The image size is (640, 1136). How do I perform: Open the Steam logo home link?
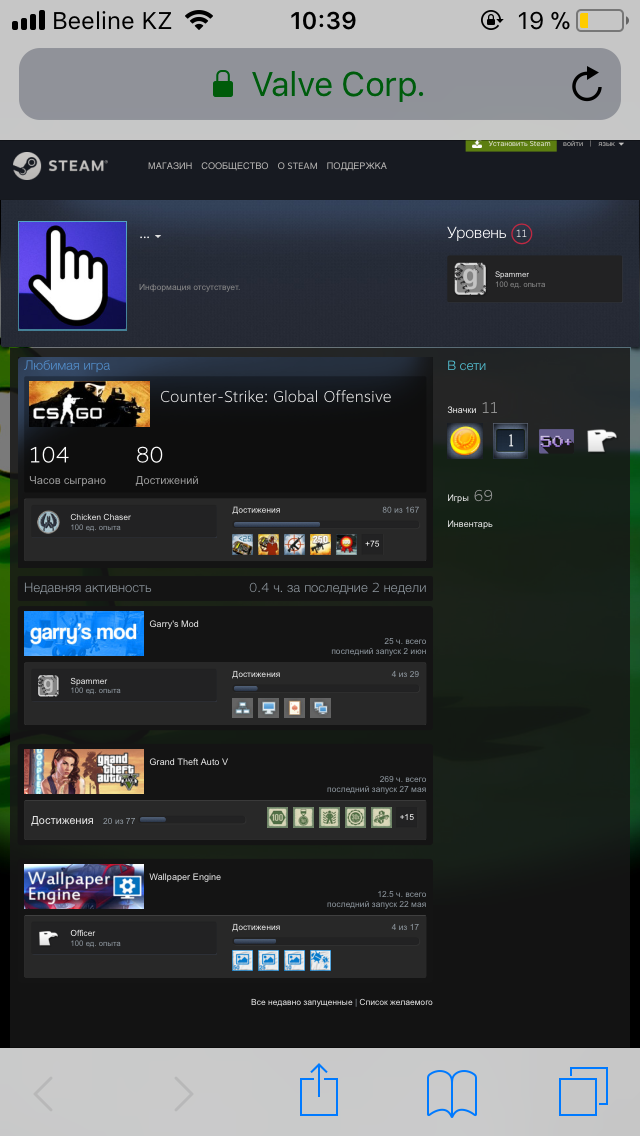tap(60, 166)
